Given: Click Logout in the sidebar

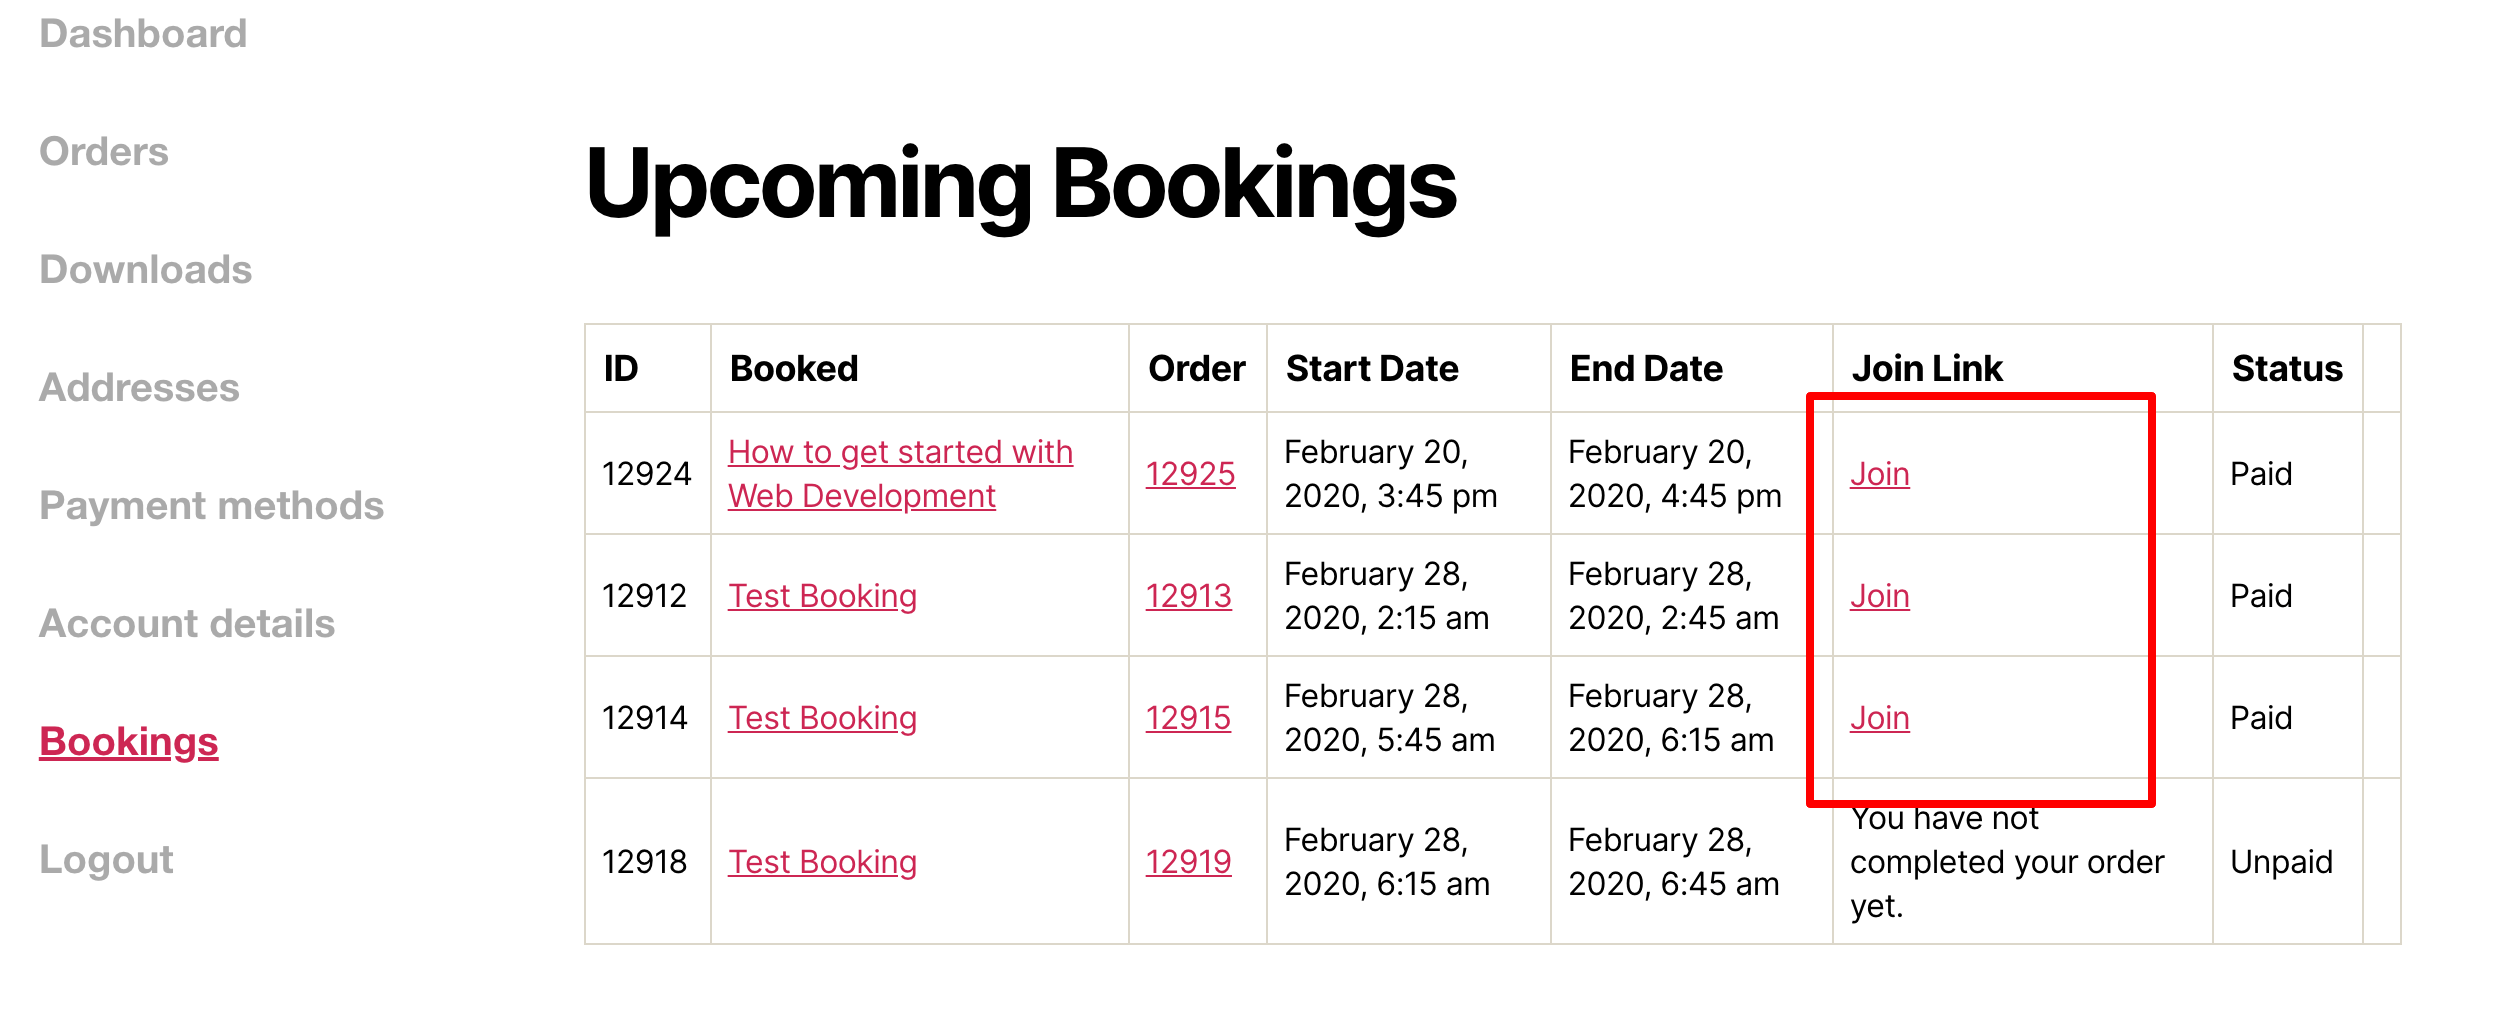Looking at the screenshot, I should (x=107, y=860).
